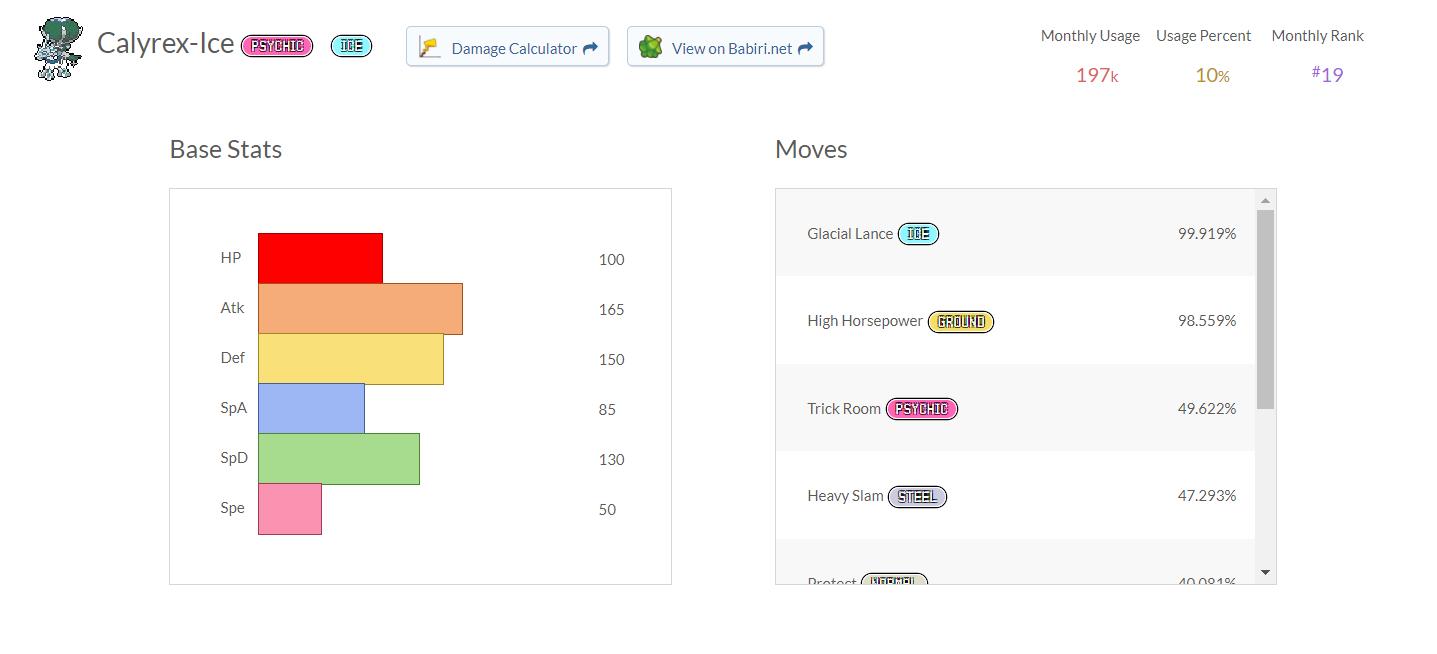This screenshot has height=654, width=1437.
Task: Click the Ice type badge in header
Action: (x=351, y=46)
